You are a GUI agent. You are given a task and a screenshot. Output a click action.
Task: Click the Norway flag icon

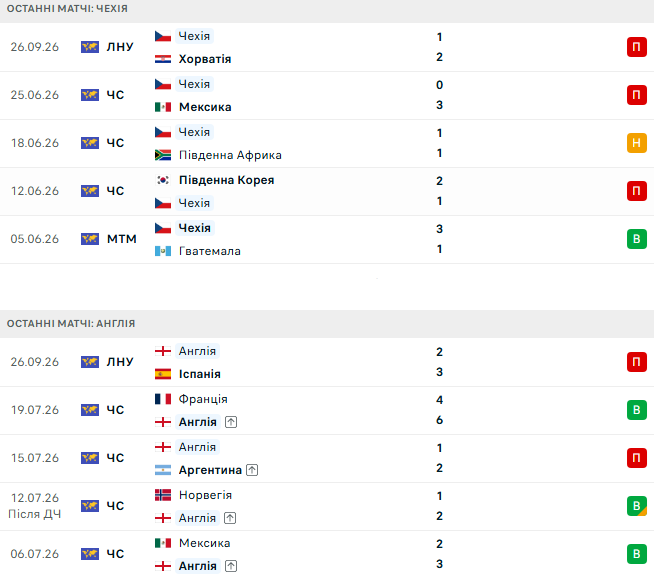pyautogui.click(x=163, y=495)
